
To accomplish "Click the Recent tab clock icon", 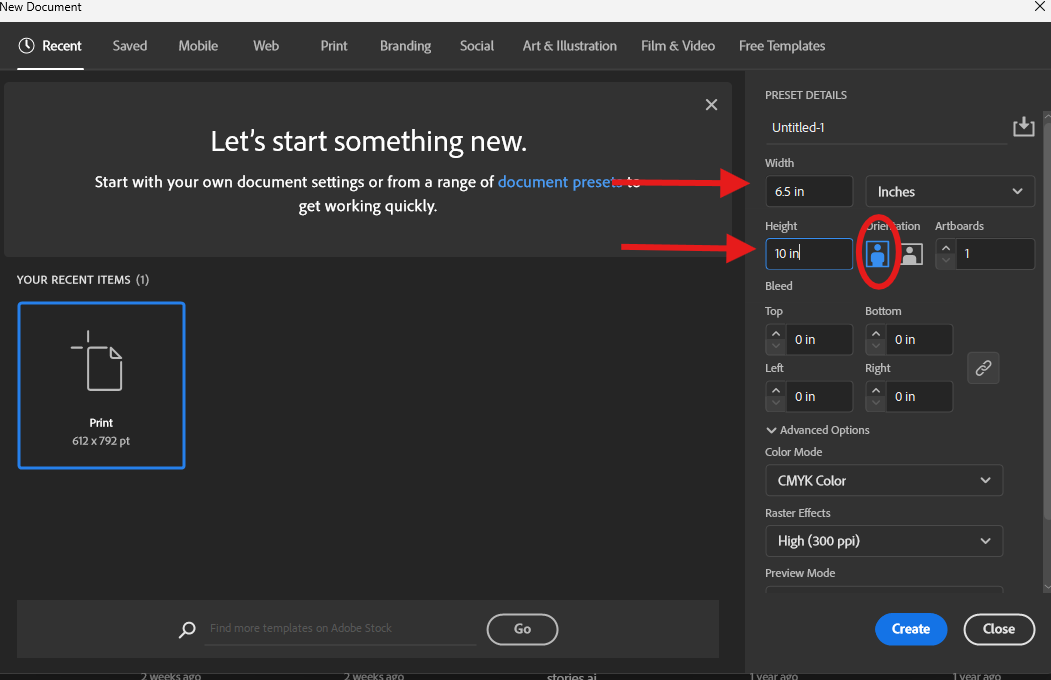I will 25,45.
